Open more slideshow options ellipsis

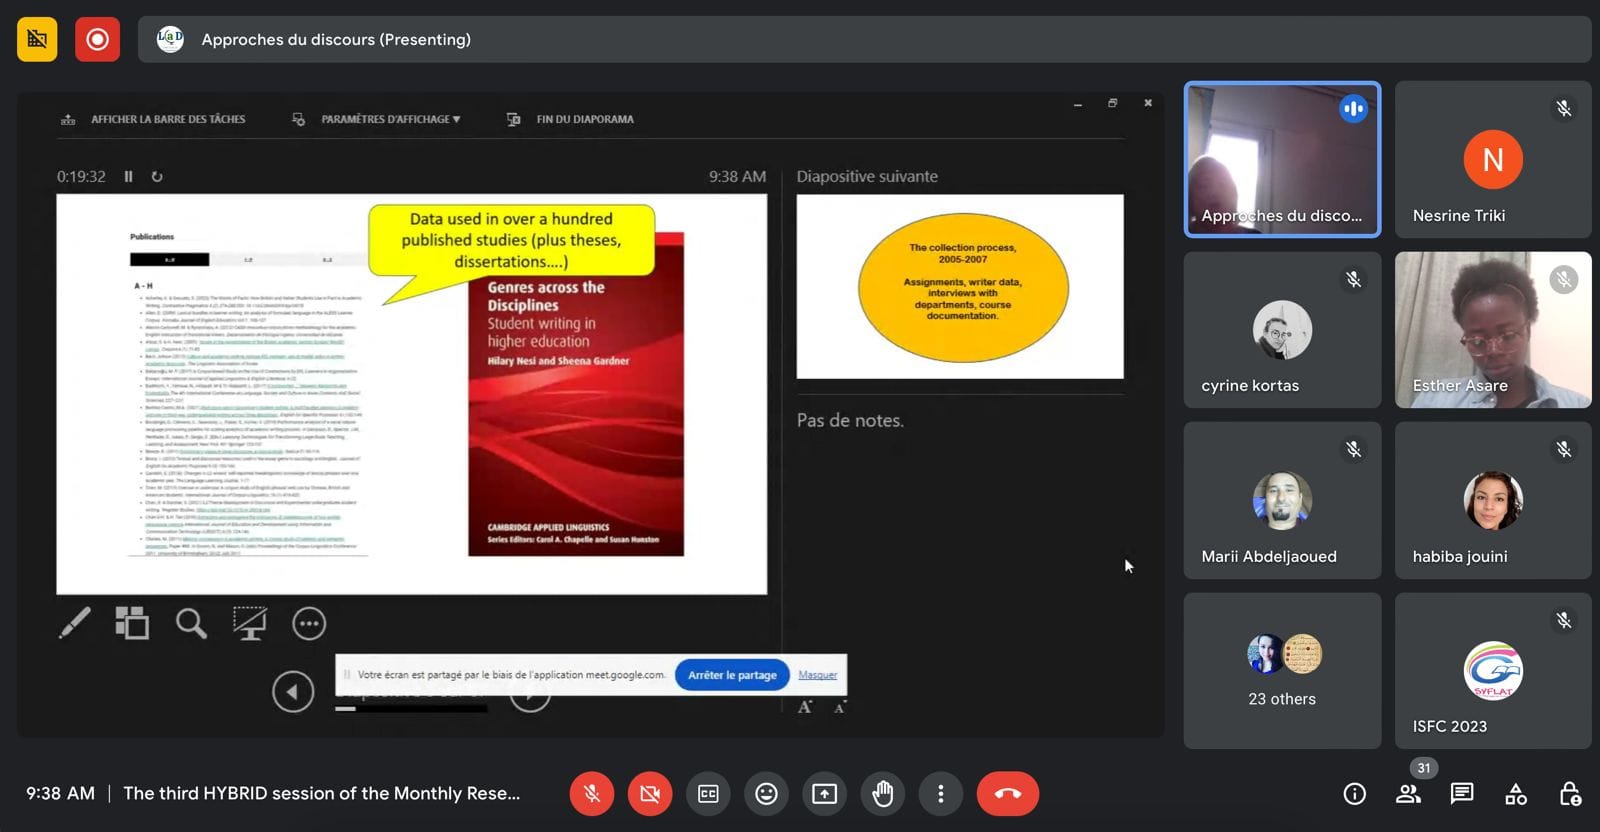click(309, 623)
